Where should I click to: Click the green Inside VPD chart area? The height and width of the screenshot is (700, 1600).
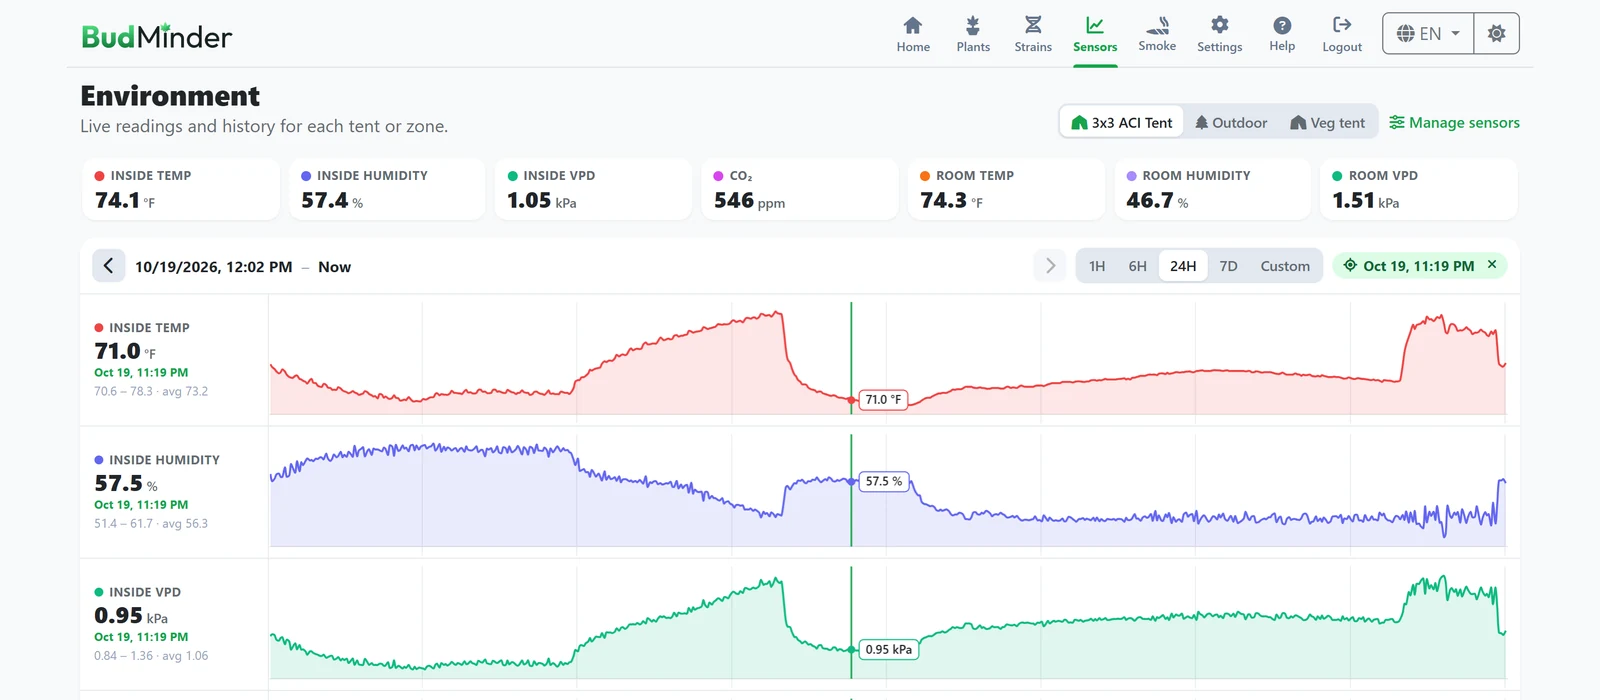[887, 623]
